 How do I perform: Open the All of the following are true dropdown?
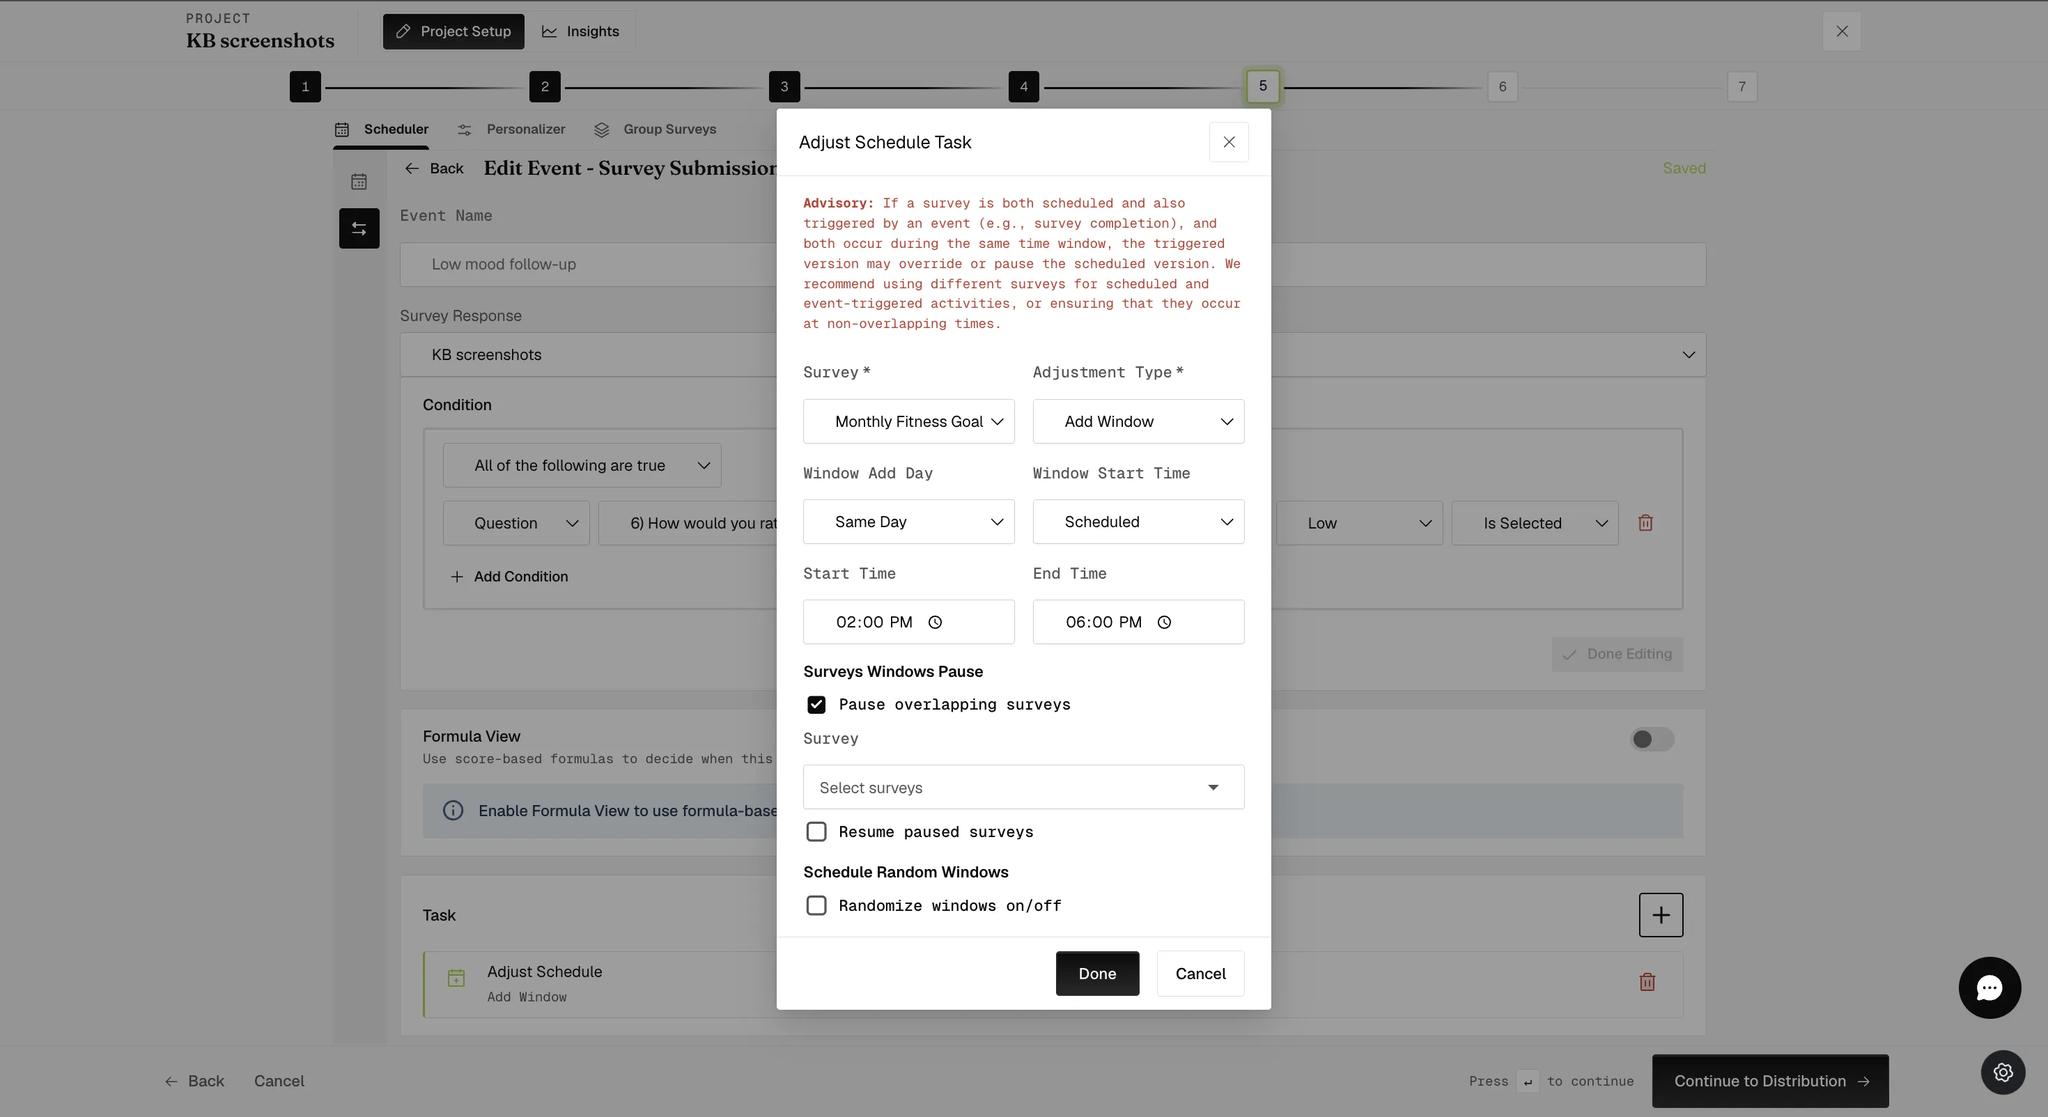point(582,466)
